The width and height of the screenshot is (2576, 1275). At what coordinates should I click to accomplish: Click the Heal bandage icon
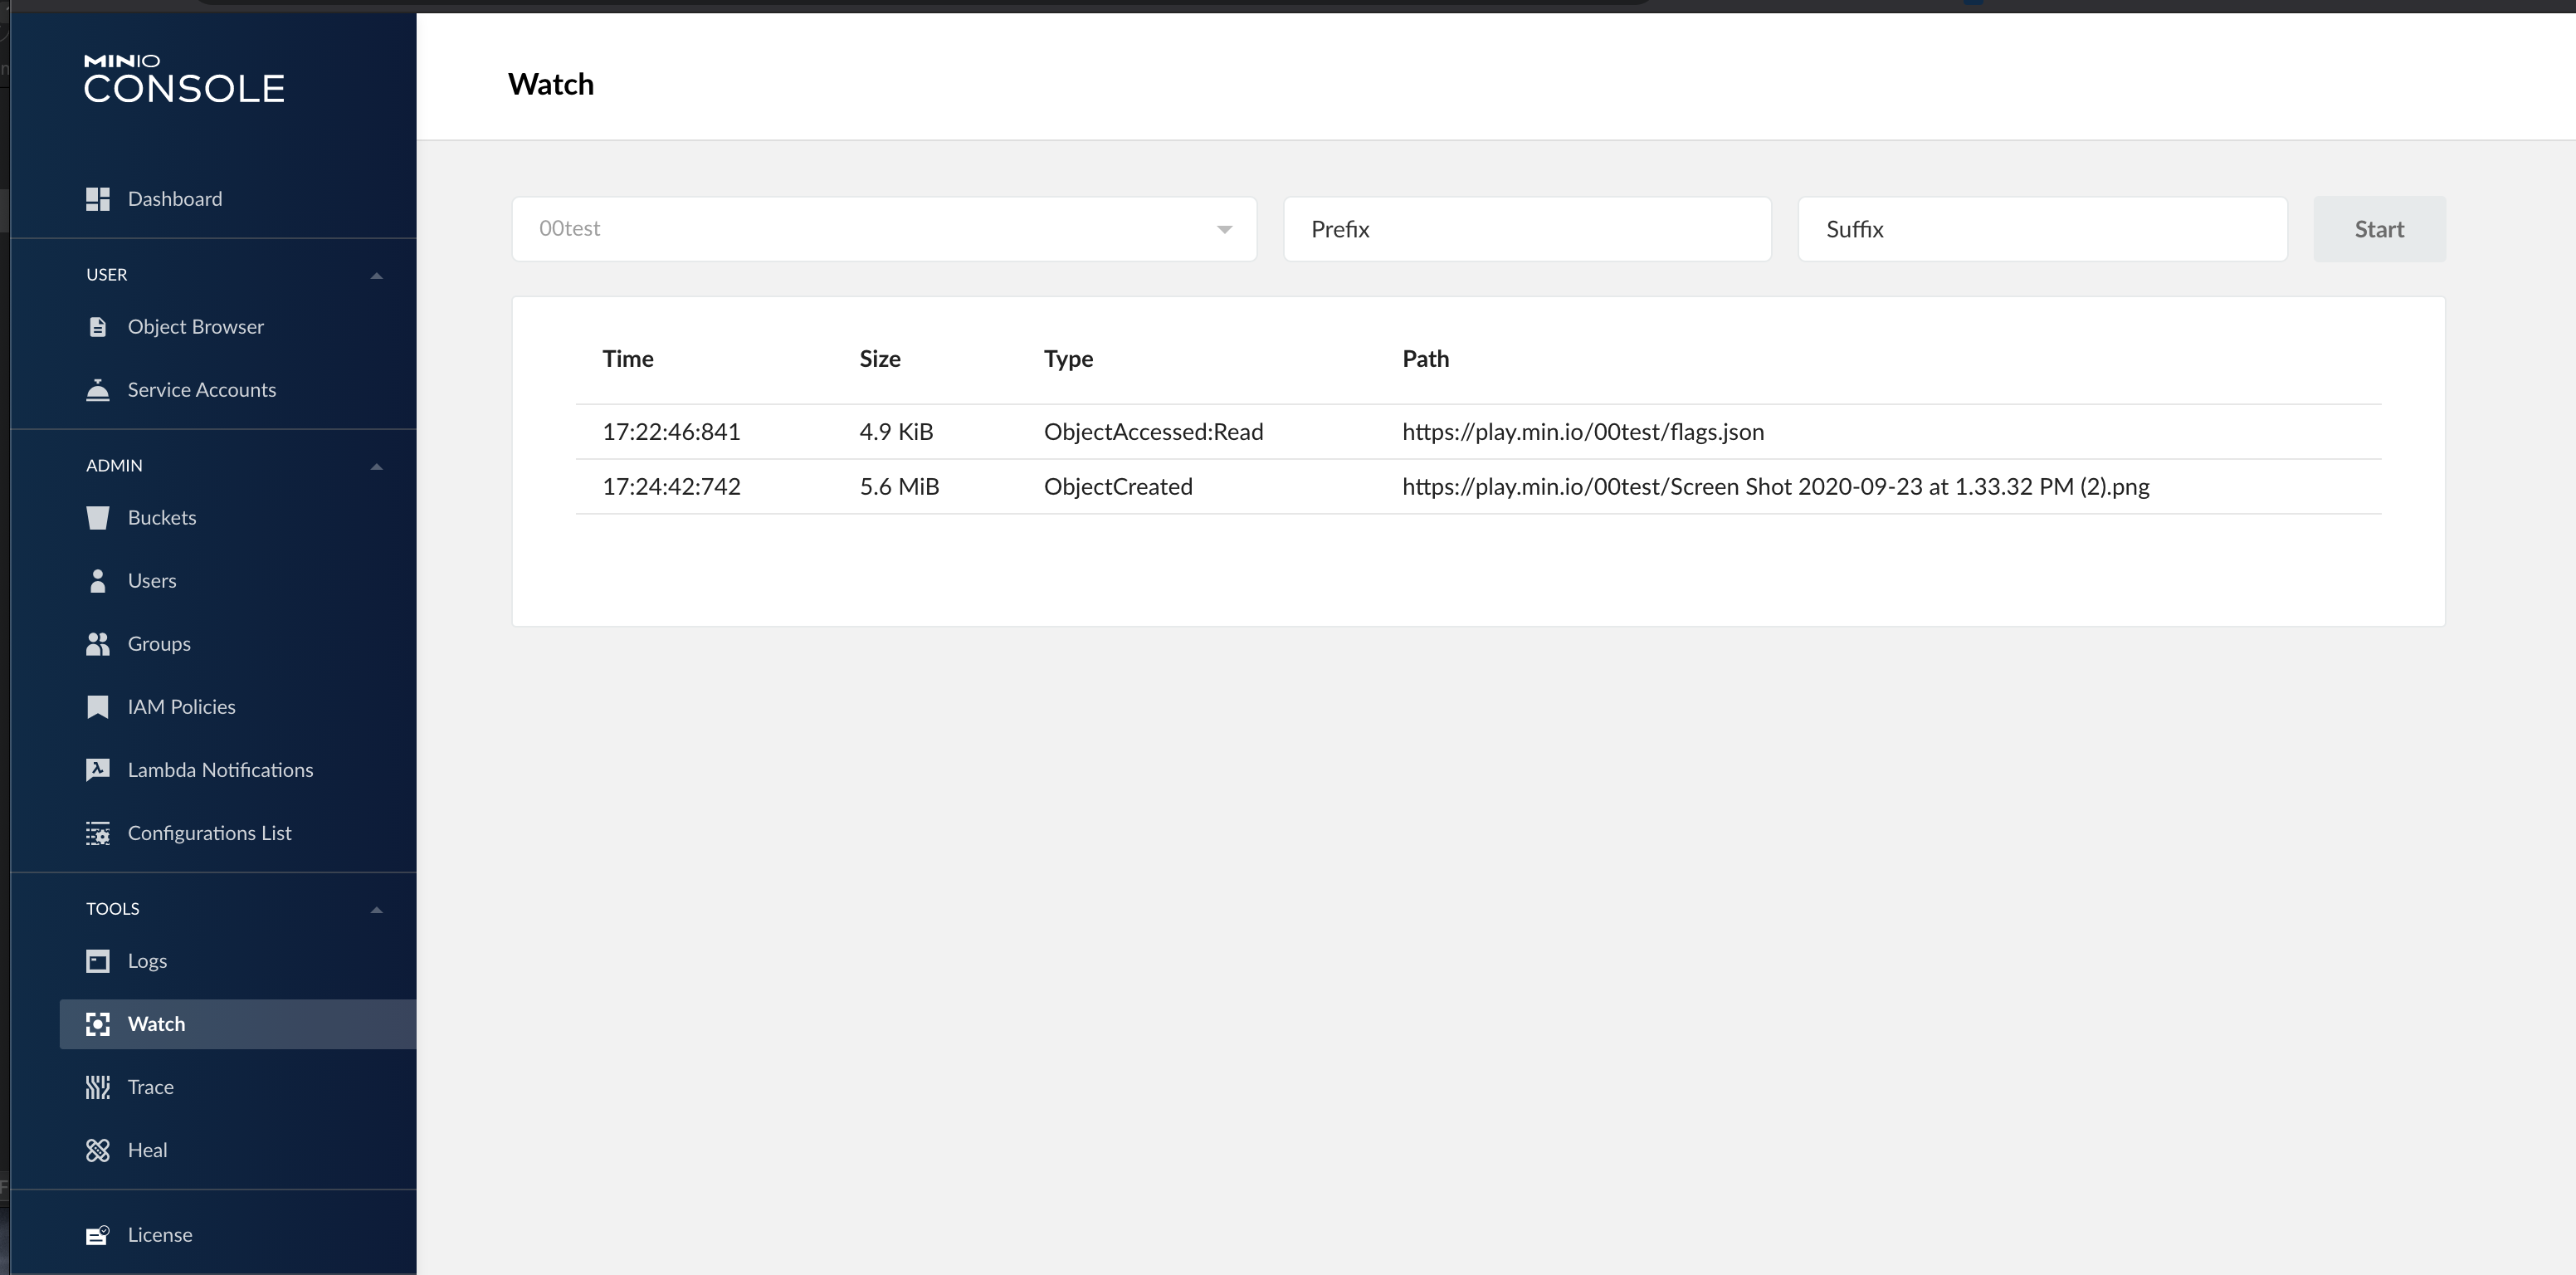(98, 1150)
